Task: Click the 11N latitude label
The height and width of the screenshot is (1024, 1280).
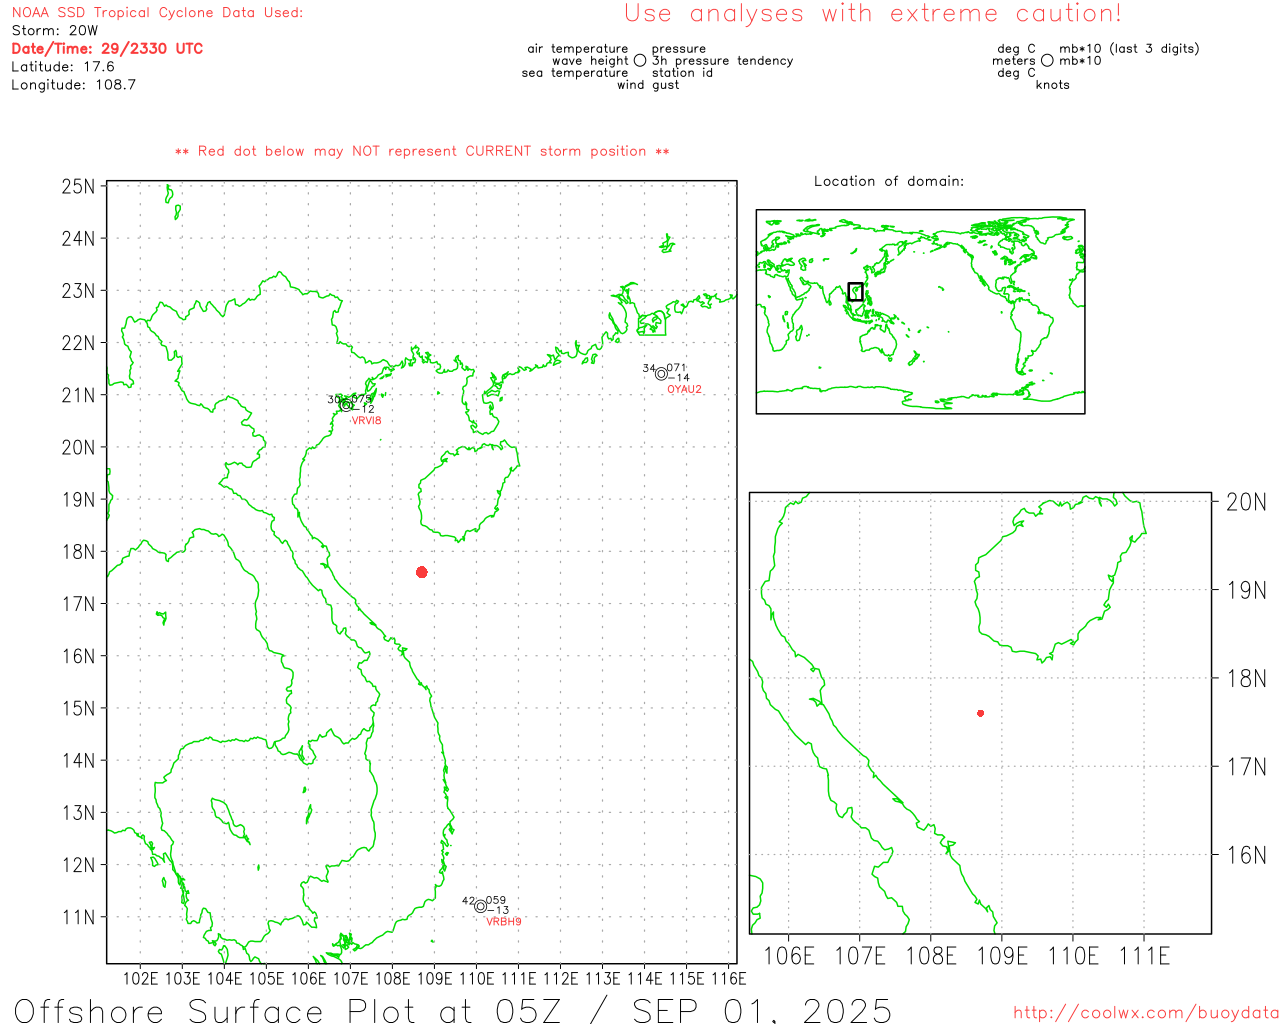Action: 78,918
